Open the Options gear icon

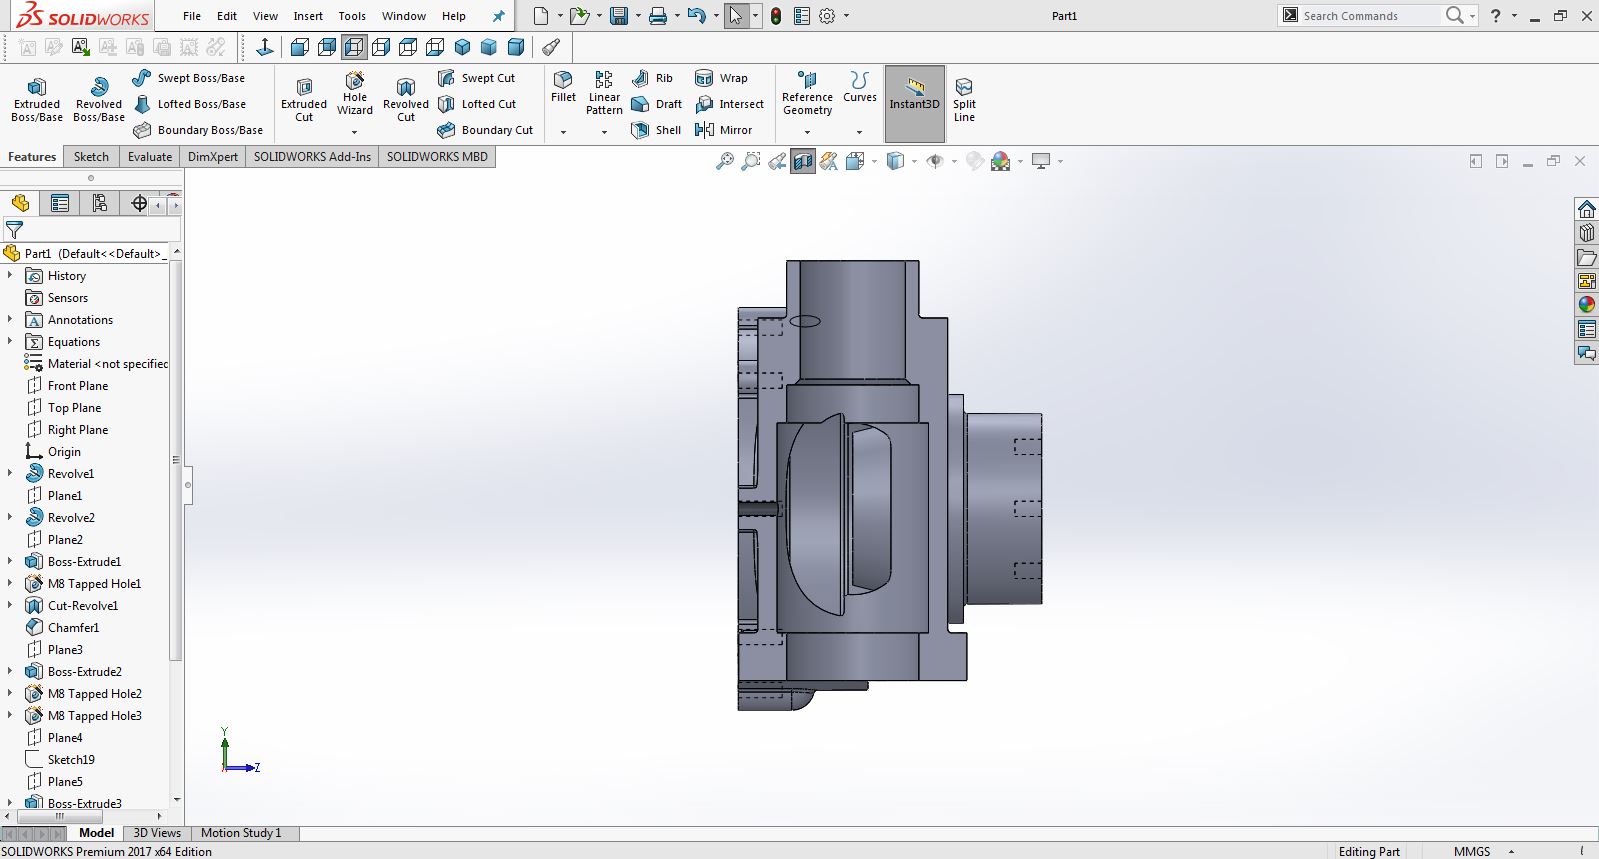point(827,16)
